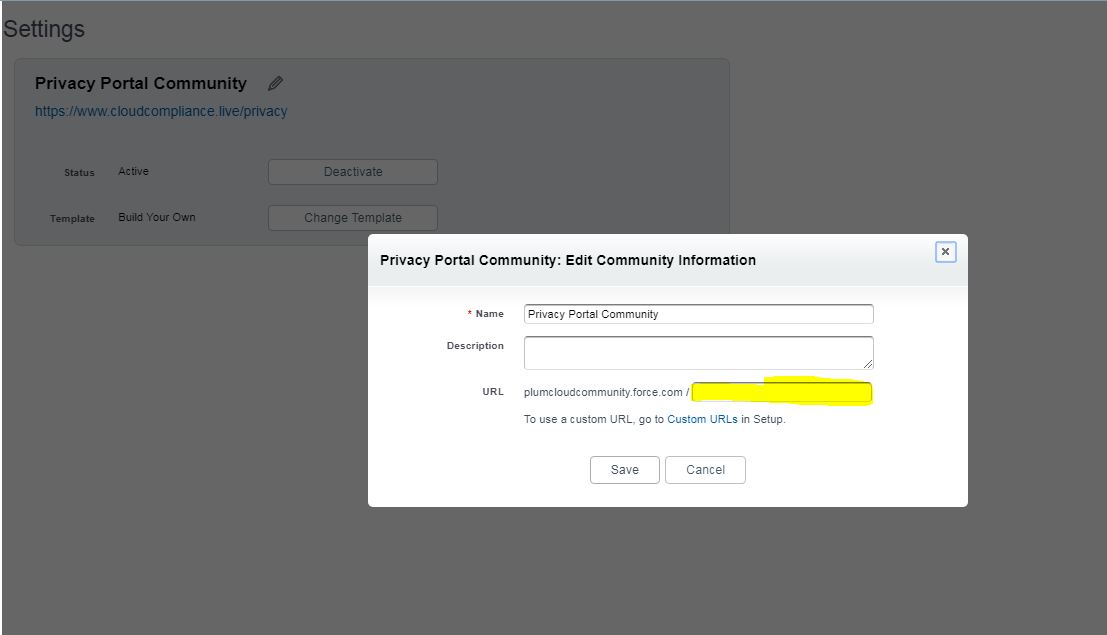The image size is (1107, 635).
Task: Click the dialog title bar text
Action: tap(568, 260)
